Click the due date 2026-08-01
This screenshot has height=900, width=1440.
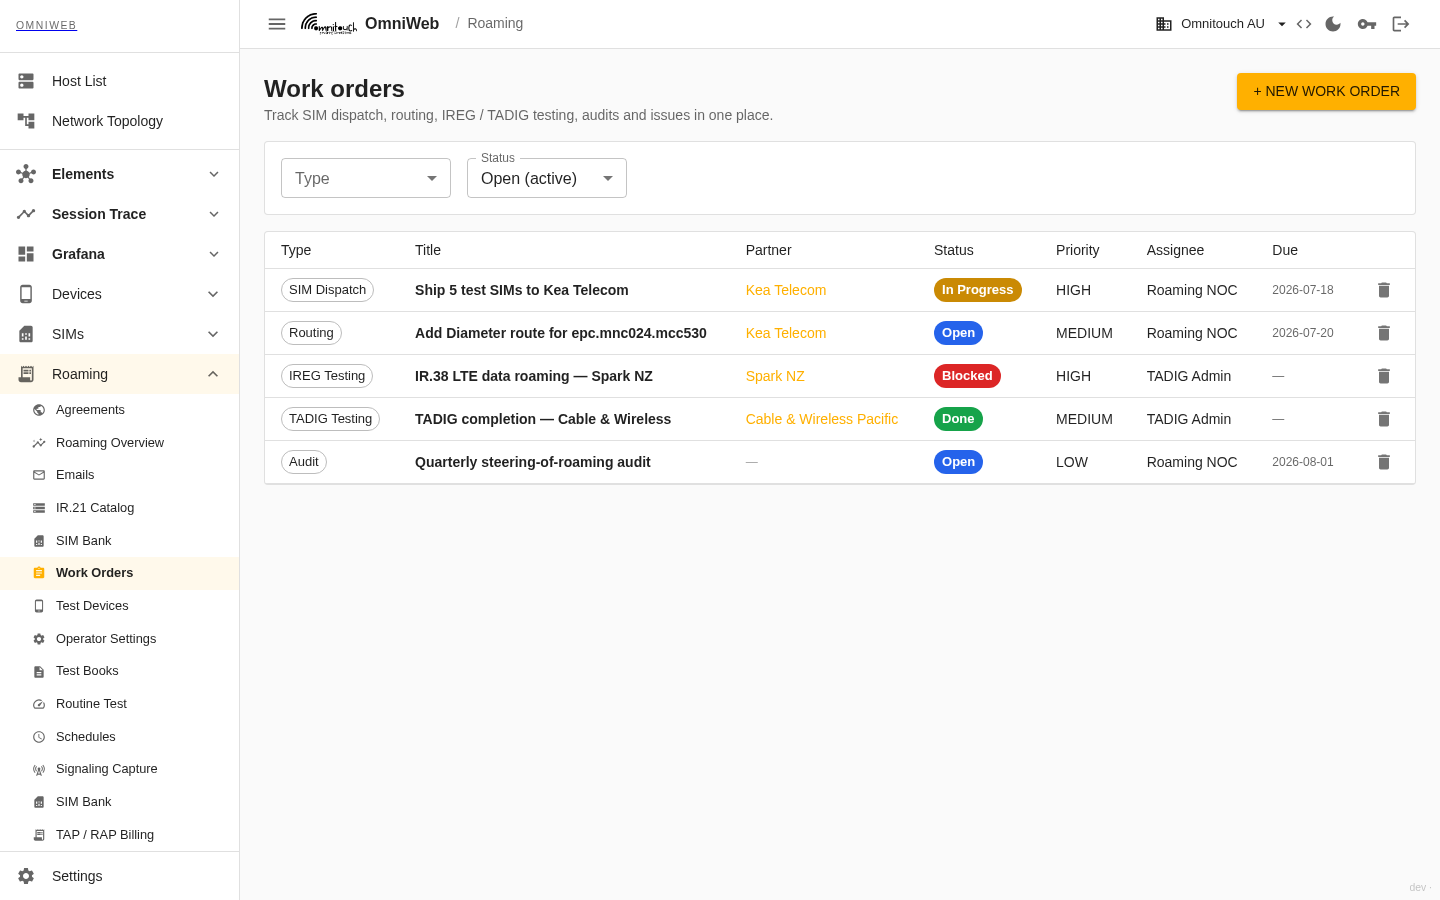point(1303,462)
